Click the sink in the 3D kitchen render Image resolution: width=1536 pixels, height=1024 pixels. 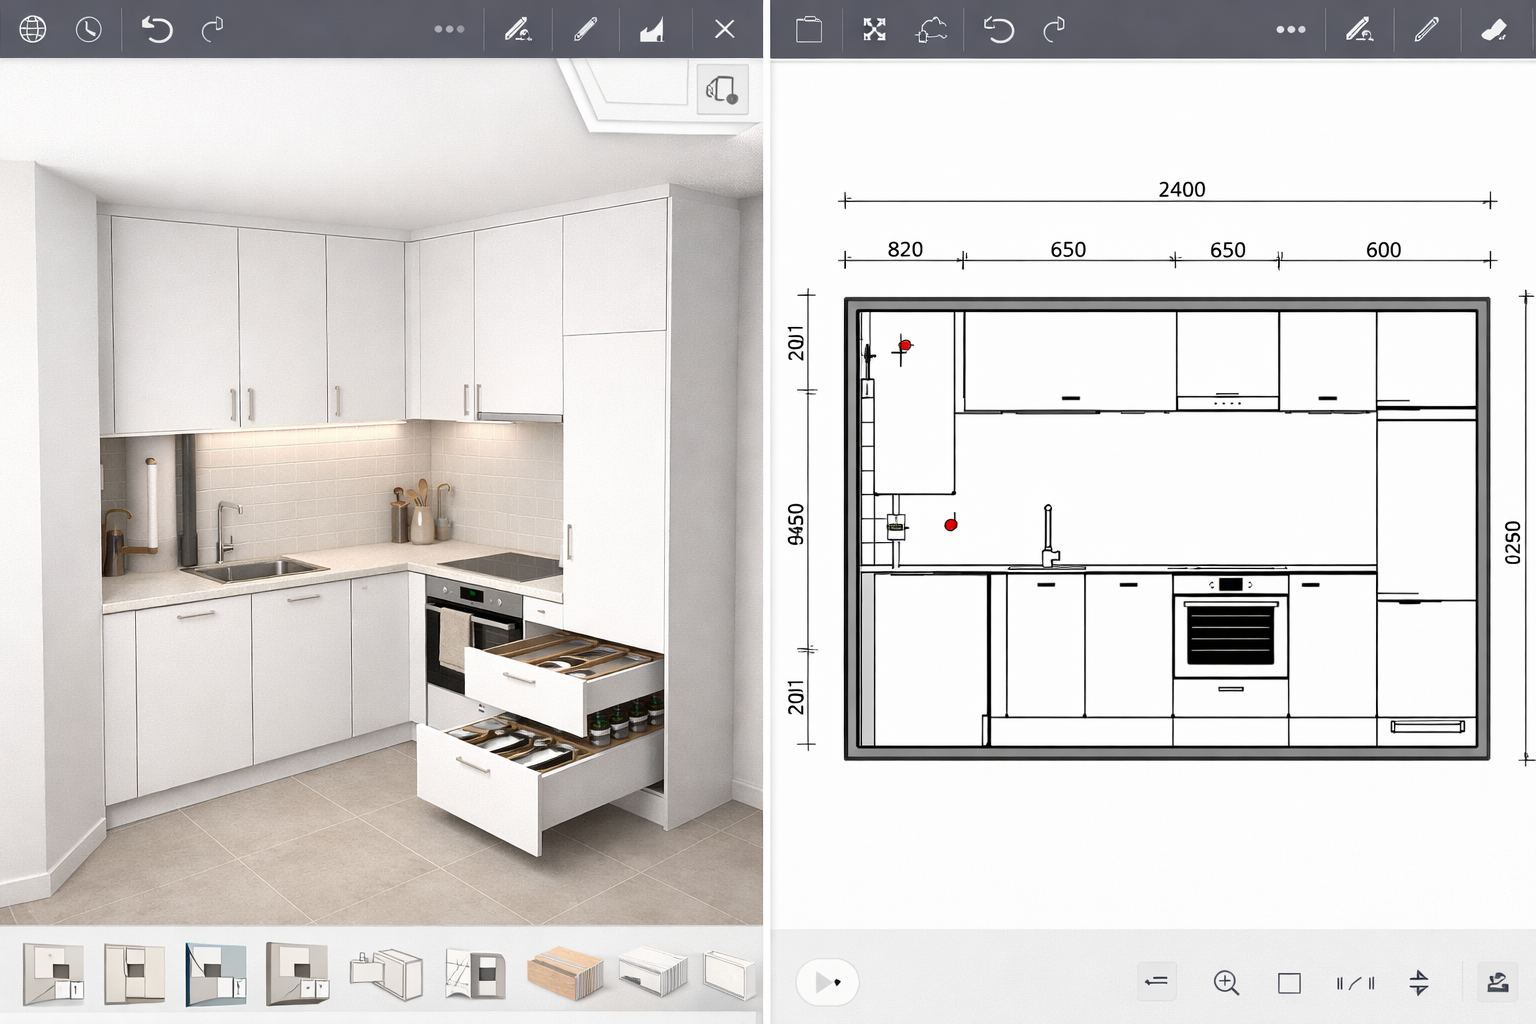[254, 570]
